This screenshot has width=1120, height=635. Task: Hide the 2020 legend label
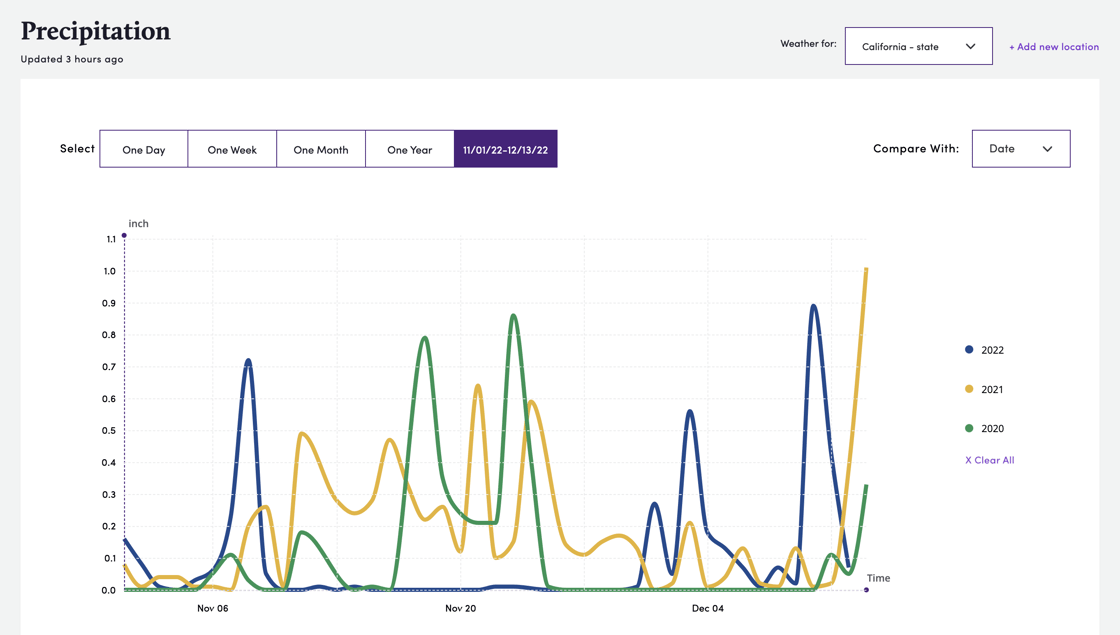point(992,428)
